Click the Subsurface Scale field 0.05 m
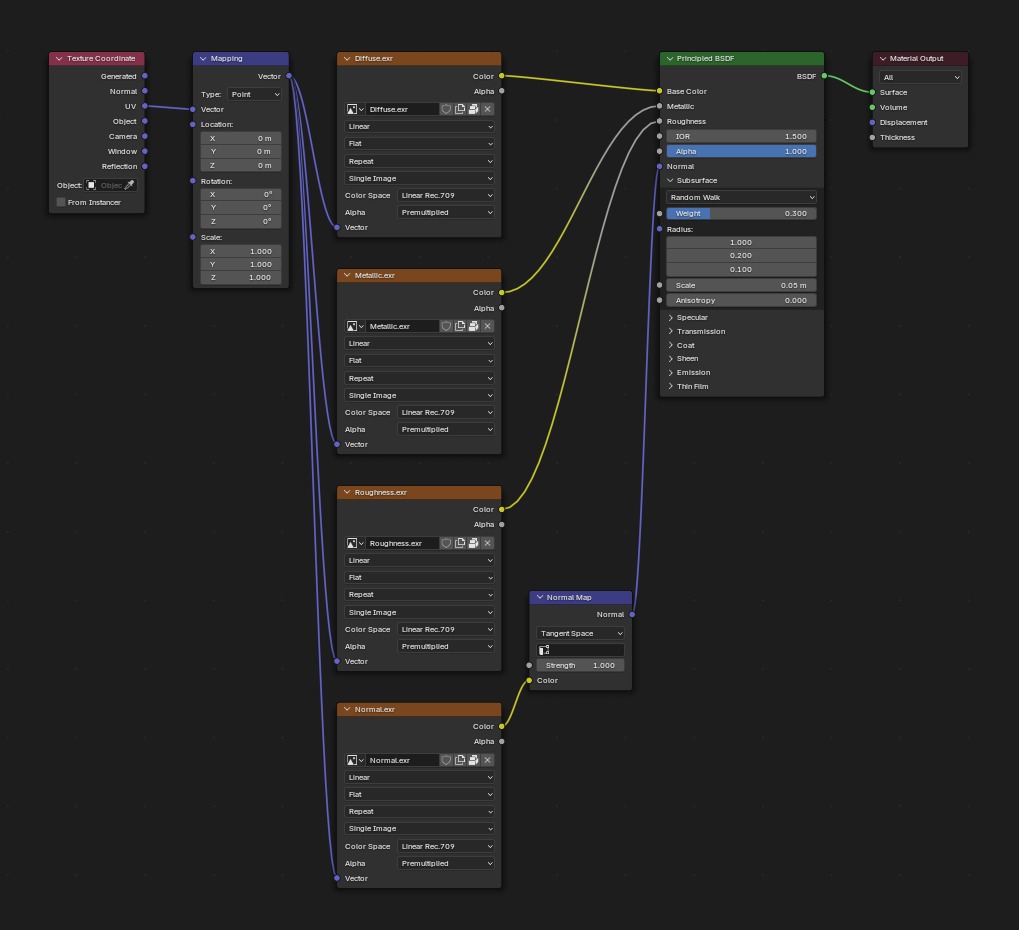1019x930 pixels. point(741,285)
